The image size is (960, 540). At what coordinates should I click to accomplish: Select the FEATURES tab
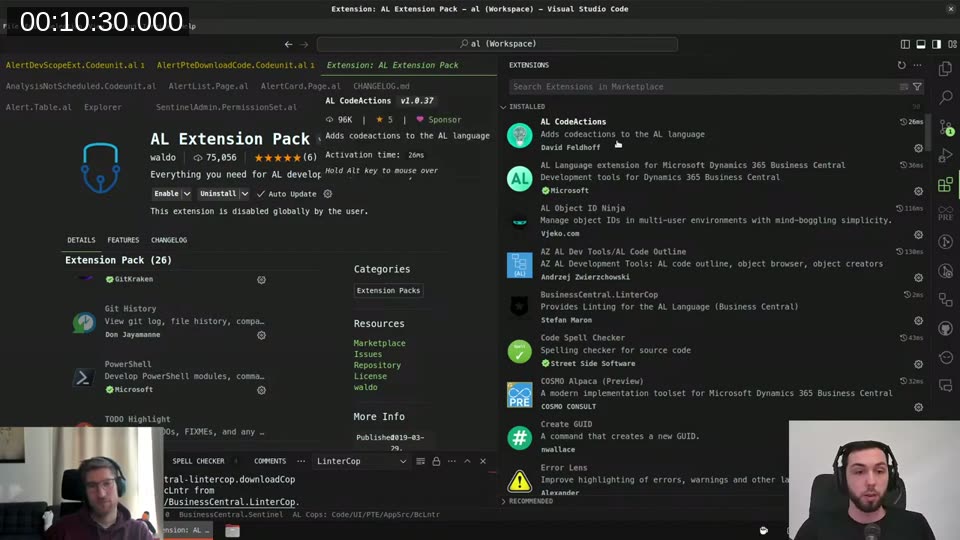point(123,240)
